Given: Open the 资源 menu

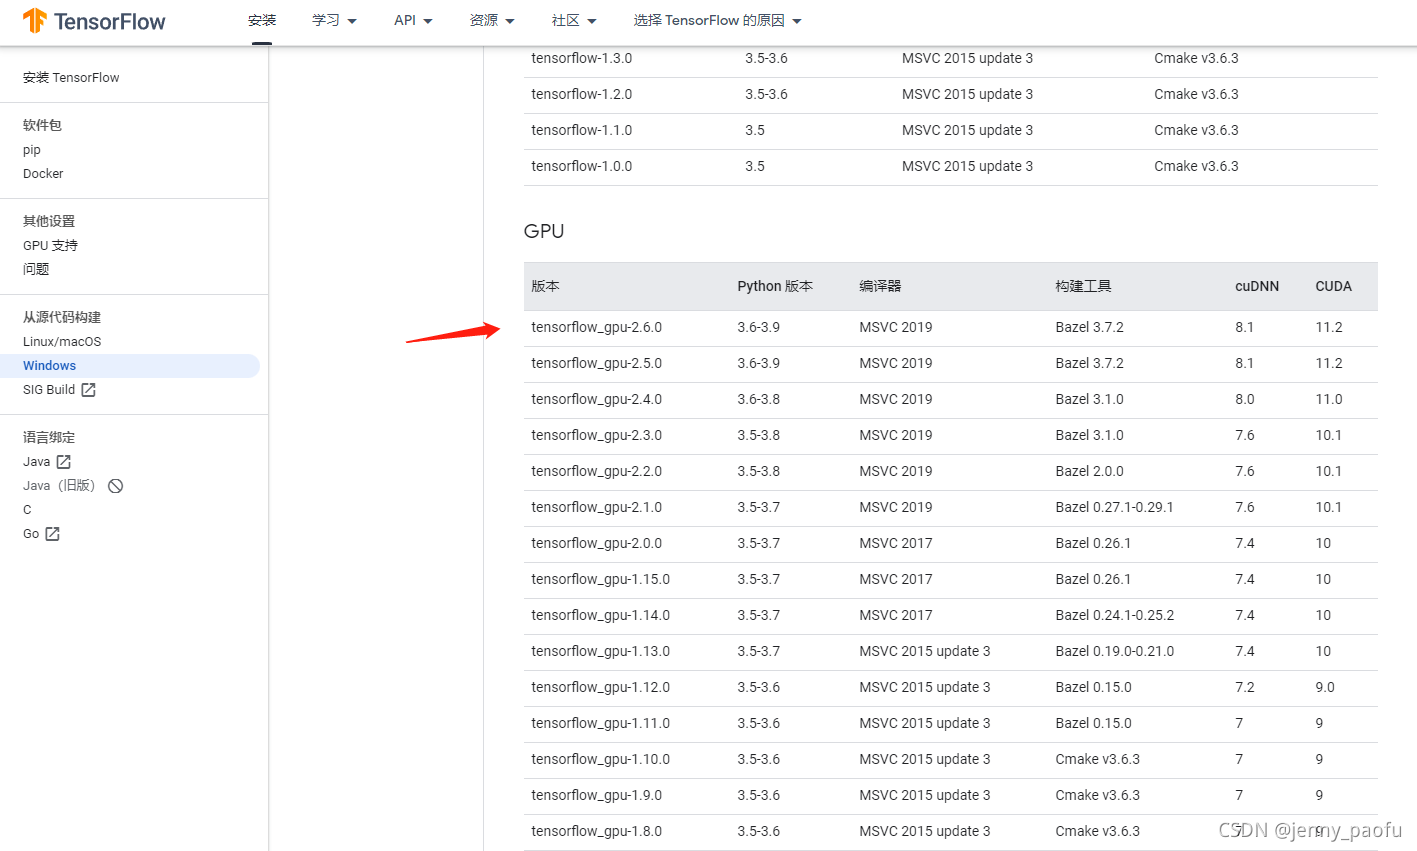Looking at the screenshot, I should [484, 20].
